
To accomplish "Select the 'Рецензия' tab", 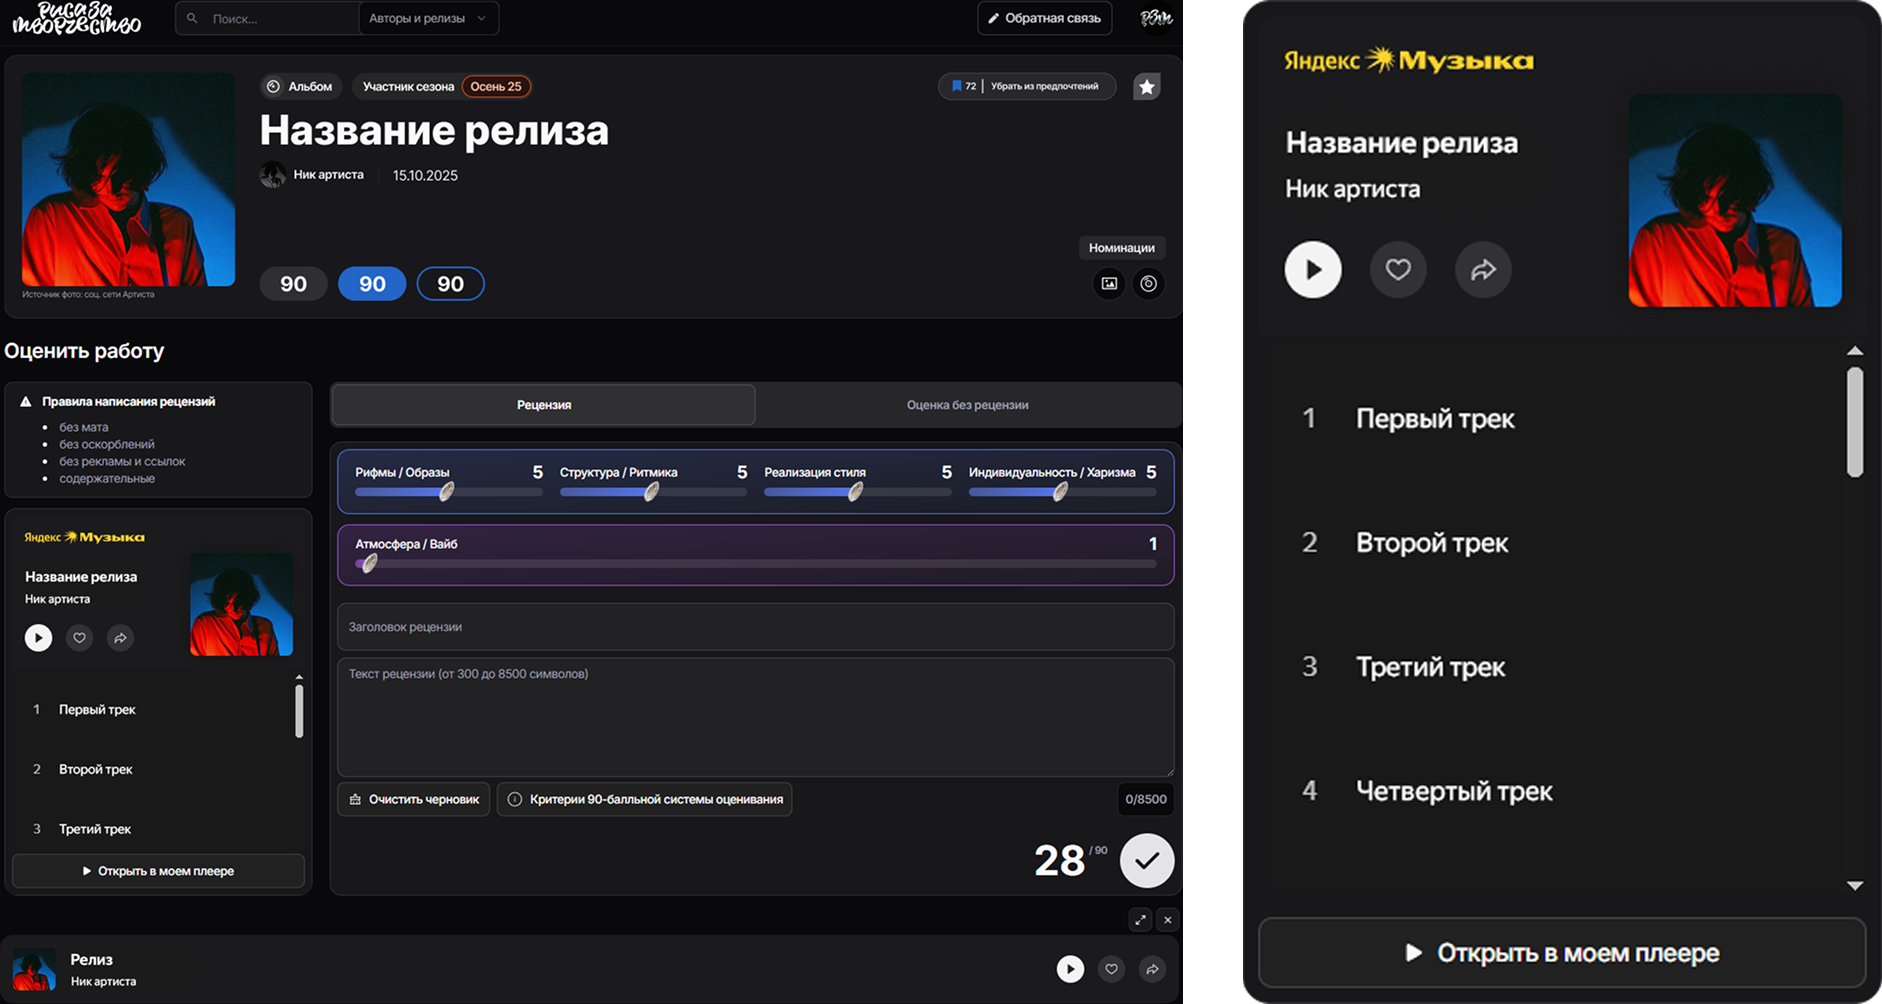I will tap(543, 405).
